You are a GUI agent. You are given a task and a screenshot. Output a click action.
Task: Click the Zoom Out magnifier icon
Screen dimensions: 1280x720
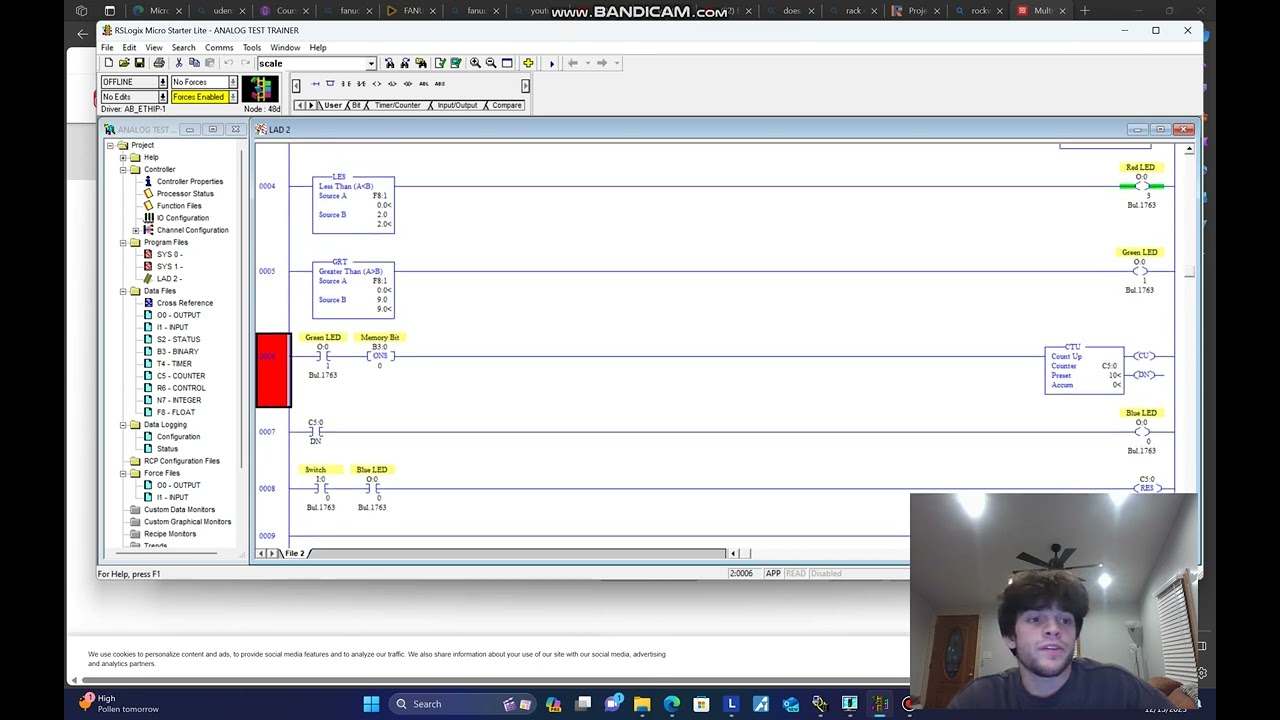pos(491,63)
